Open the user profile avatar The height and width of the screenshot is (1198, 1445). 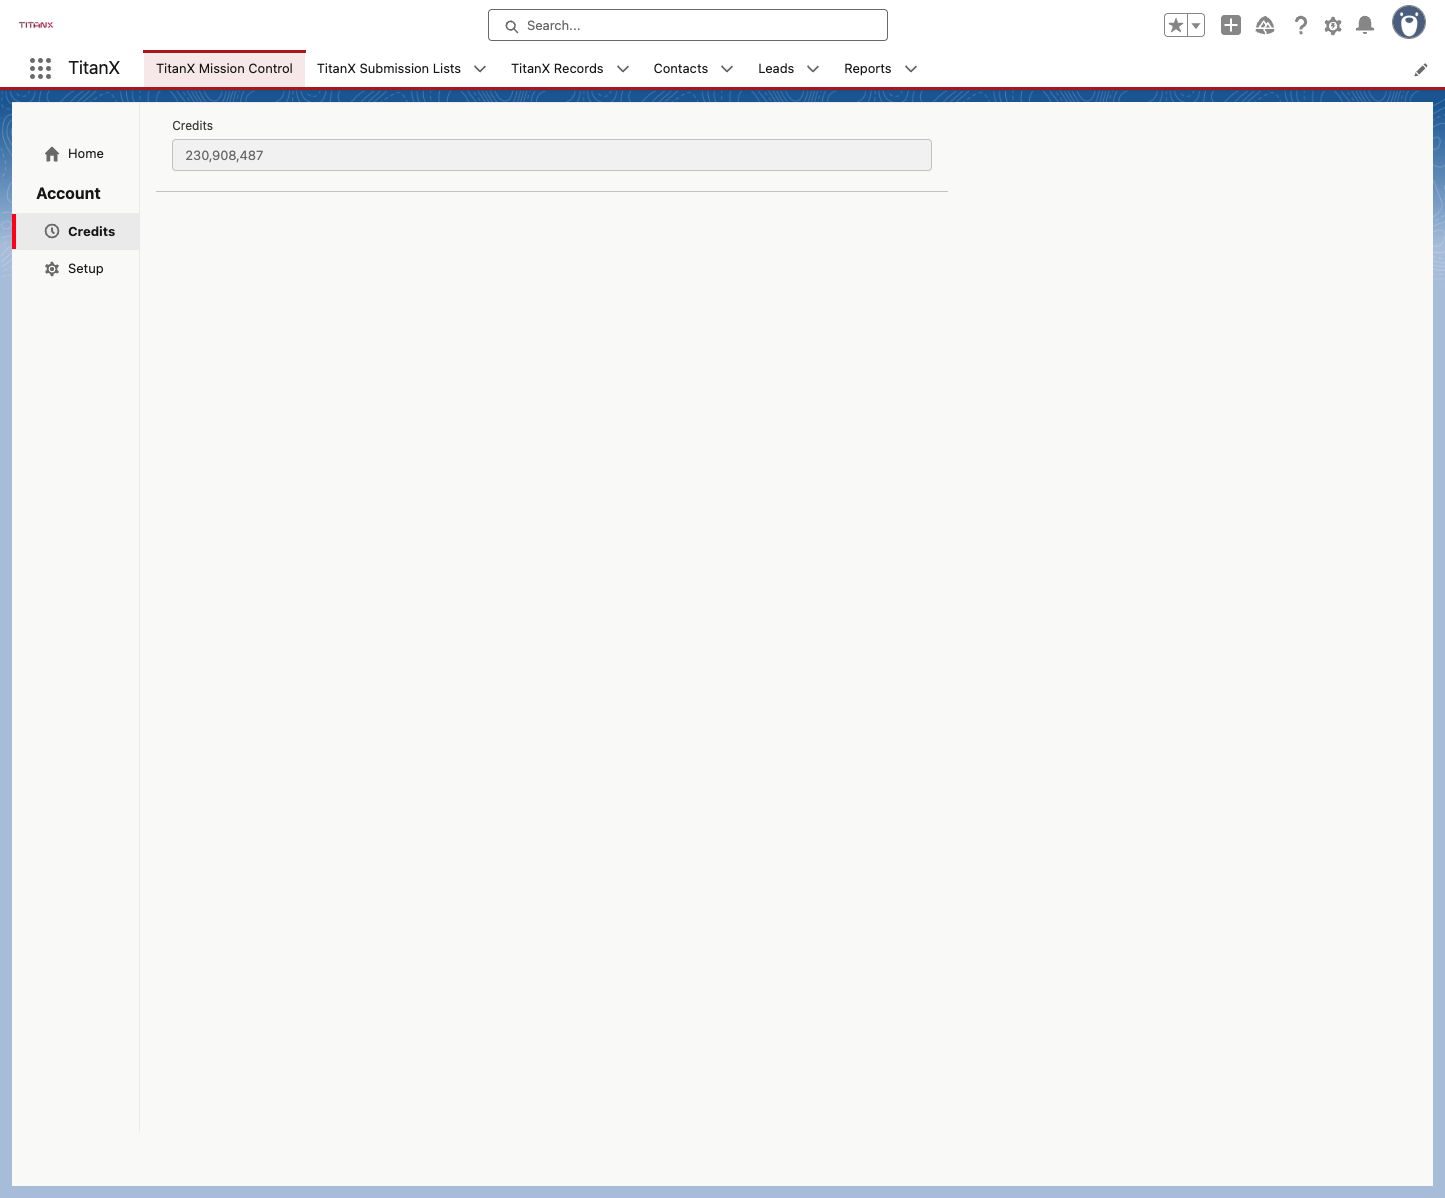click(x=1409, y=23)
